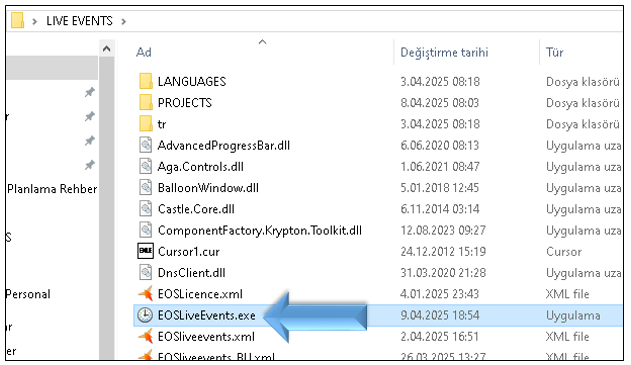Click the Cursor type cell
The width and height of the screenshot is (631, 365).
pyautogui.click(x=564, y=252)
